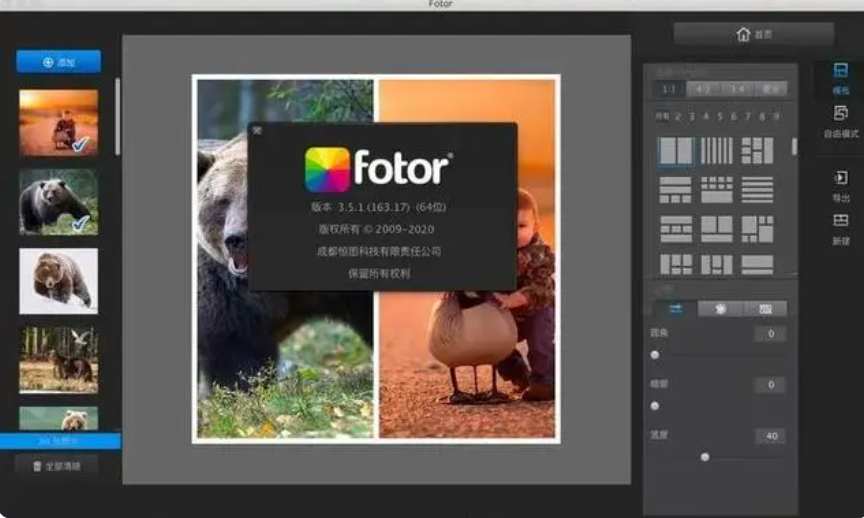The height and width of the screenshot is (518, 864).
Task: Choose the mosaic layout right of vertical strips
Action: [757, 150]
